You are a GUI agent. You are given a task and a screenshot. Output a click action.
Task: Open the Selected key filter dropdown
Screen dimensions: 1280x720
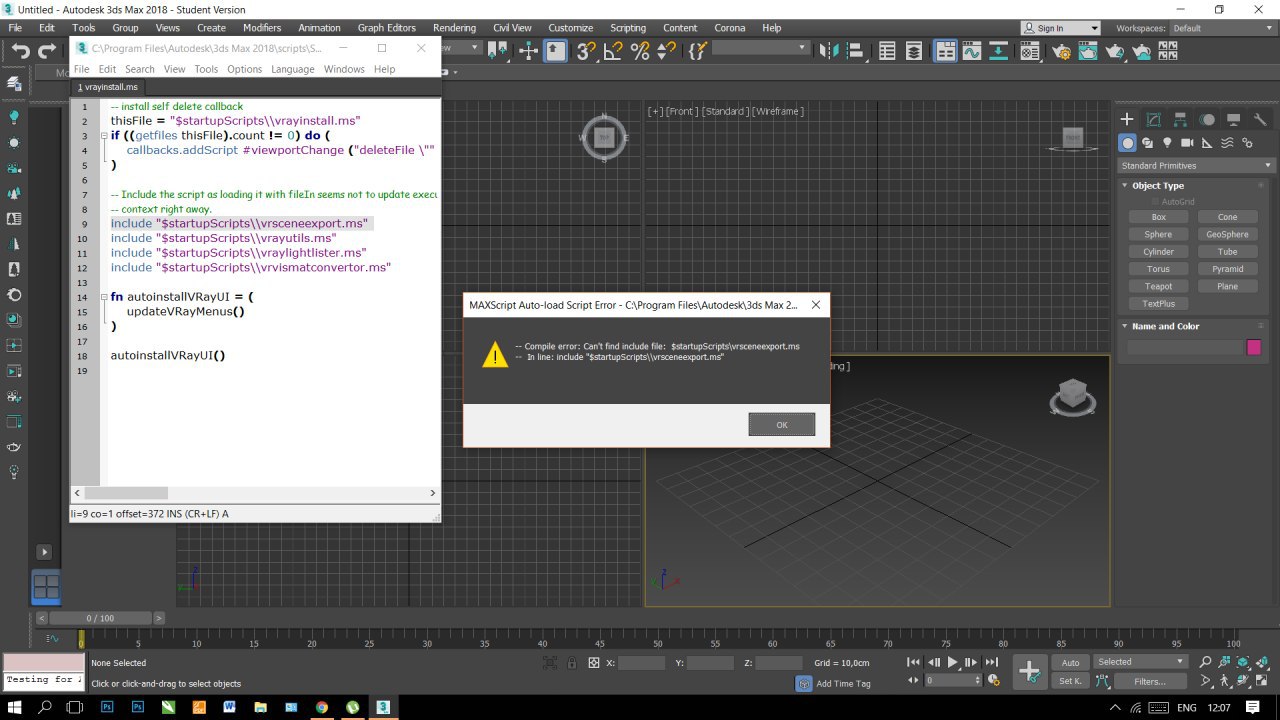coord(1140,662)
